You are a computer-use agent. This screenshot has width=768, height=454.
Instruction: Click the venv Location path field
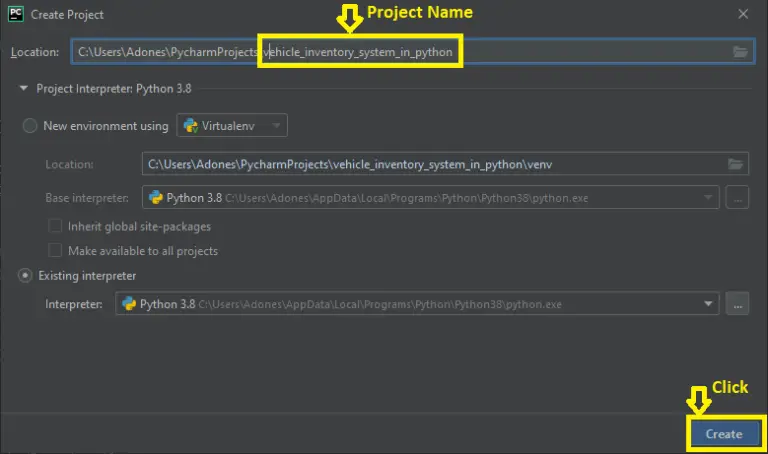tap(445, 164)
